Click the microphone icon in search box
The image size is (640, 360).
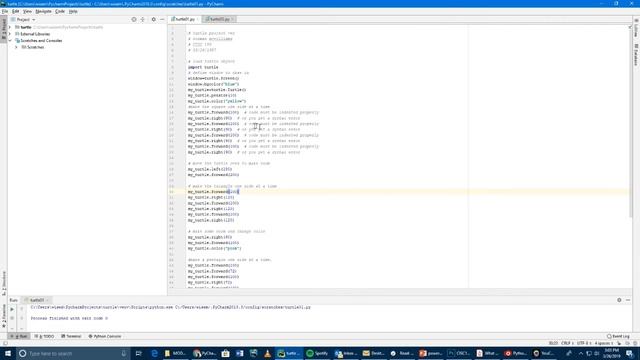tap(124, 353)
